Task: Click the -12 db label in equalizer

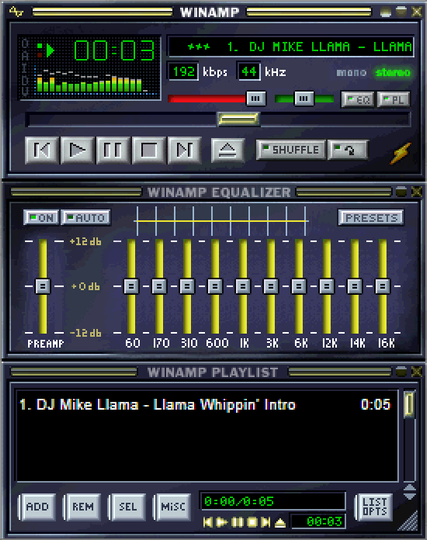Action: tap(85, 333)
